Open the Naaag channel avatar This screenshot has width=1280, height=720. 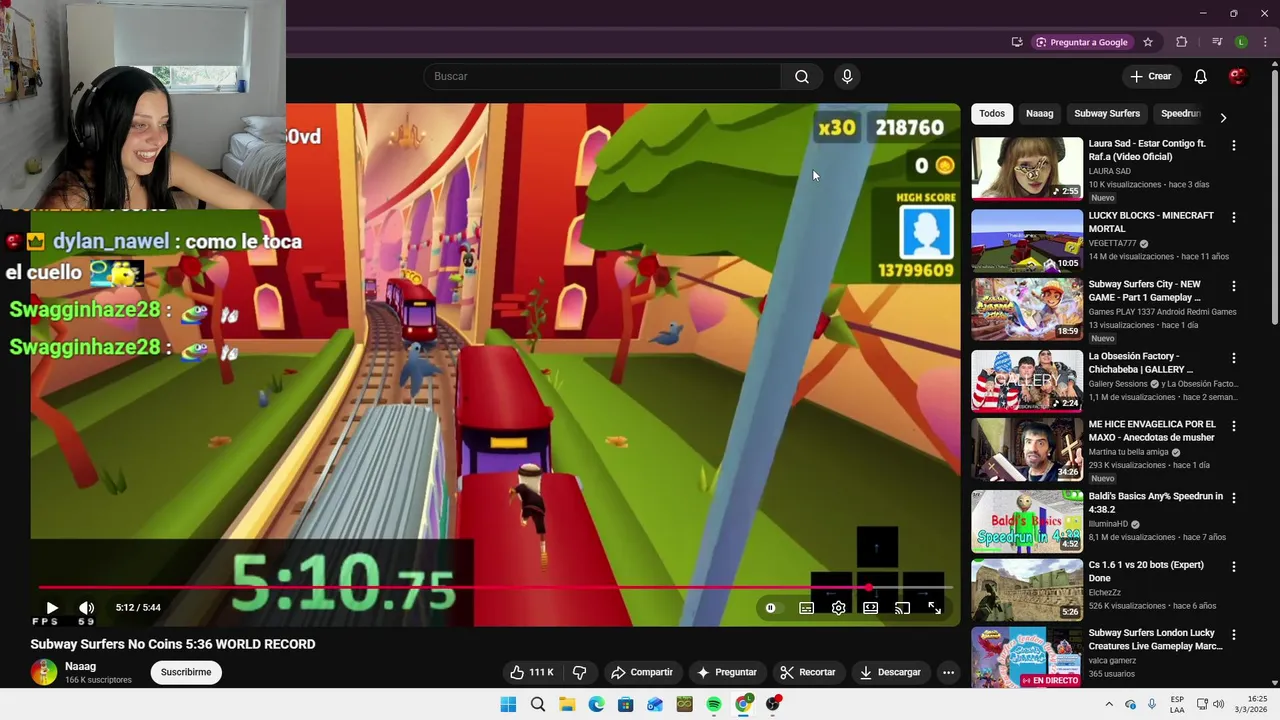(44, 672)
